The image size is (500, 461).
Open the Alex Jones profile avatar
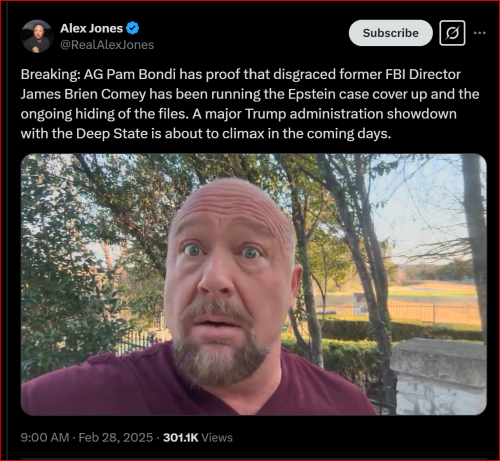click(37, 36)
